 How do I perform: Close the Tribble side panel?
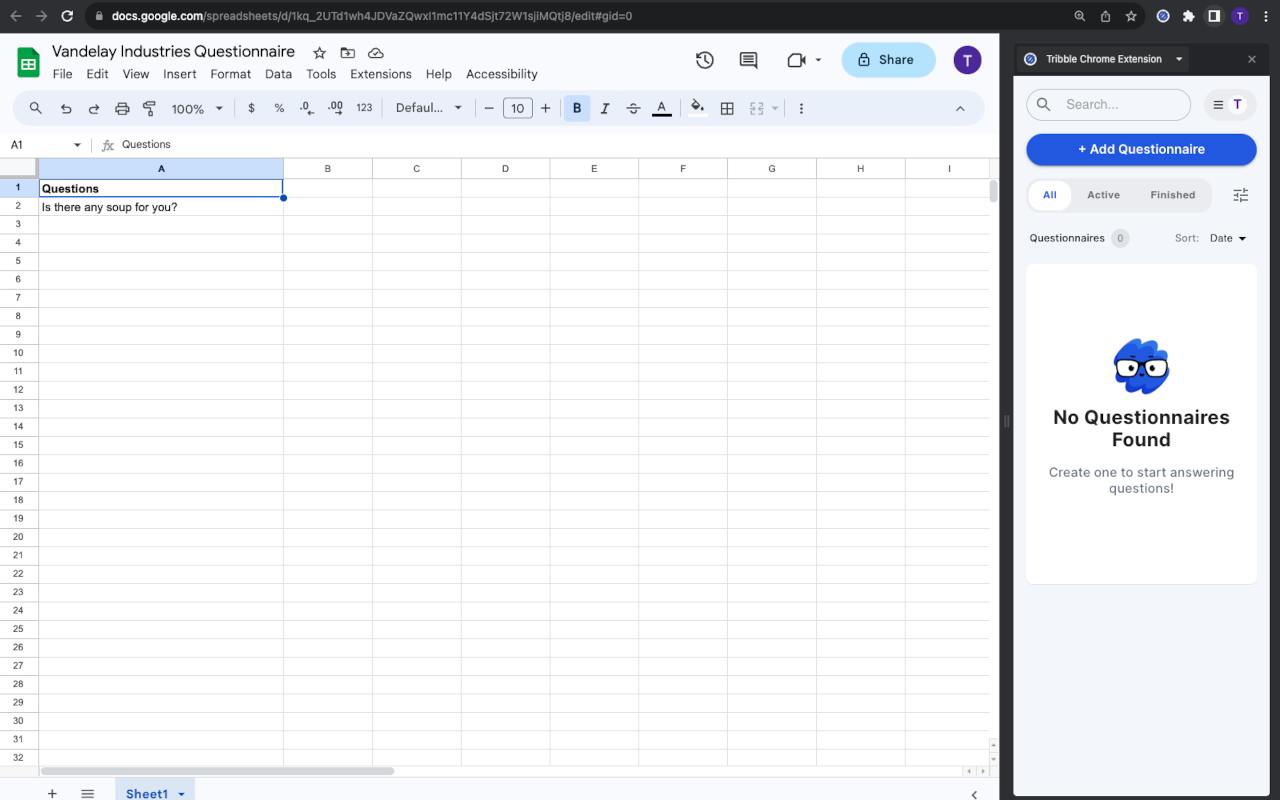(x=1252, y=59)
